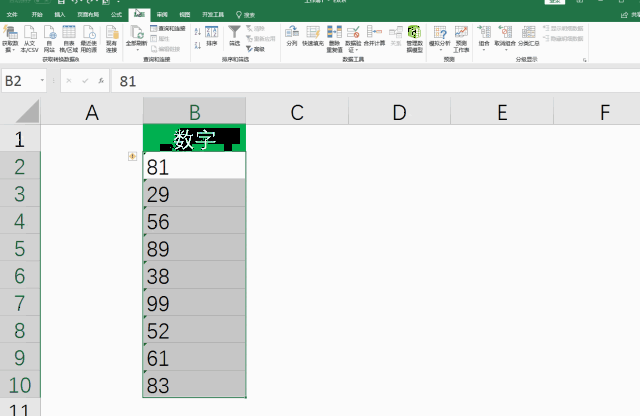Screen dimensions: 640x416
Task: Click the 快速填充 (Flash Fill) icon
Action: [313, 33]
